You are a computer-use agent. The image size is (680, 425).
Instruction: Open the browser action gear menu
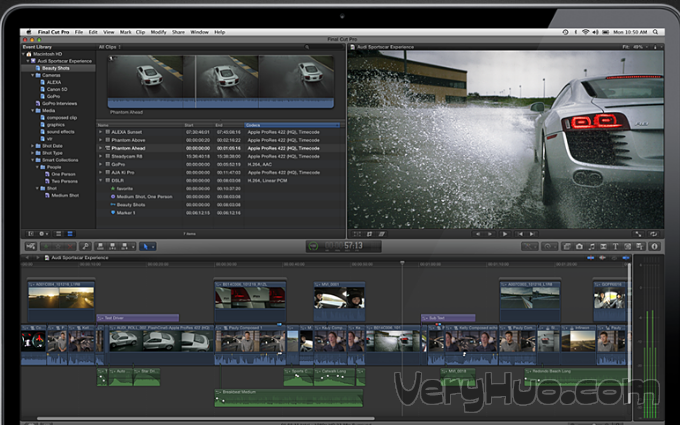[x=43, y=234]
